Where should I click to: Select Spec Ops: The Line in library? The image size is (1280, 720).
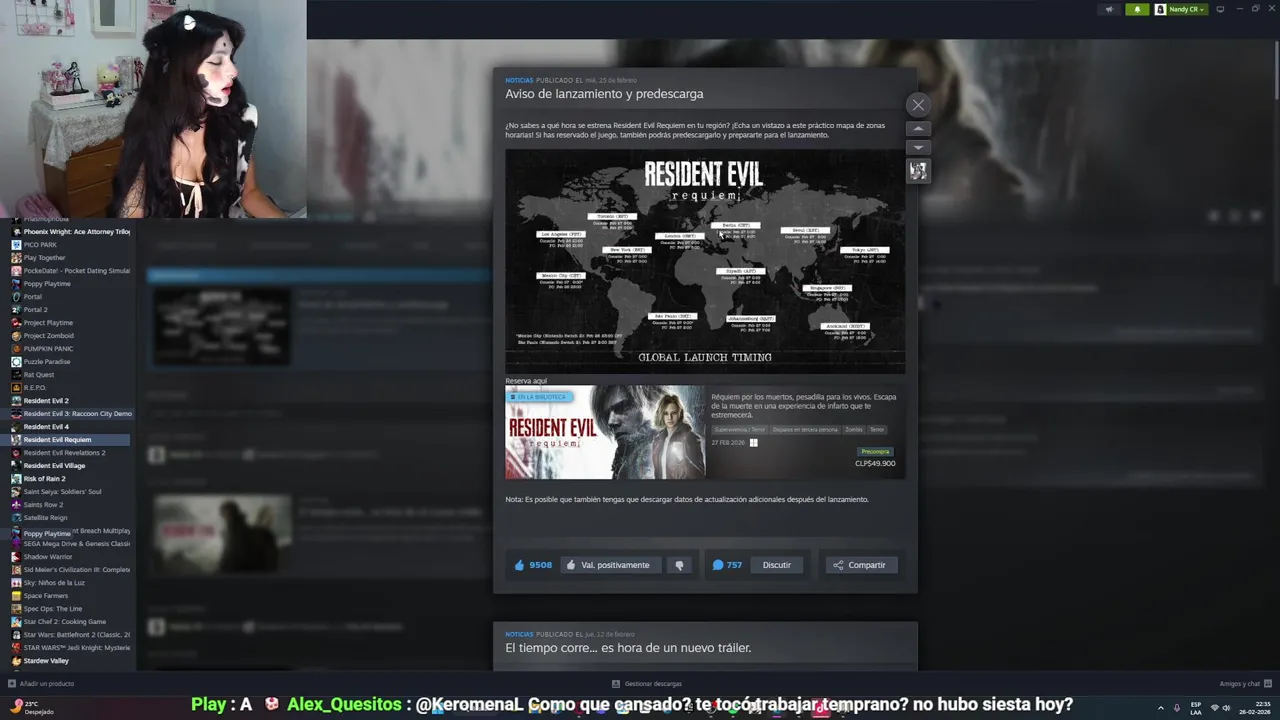click(70, 609)
